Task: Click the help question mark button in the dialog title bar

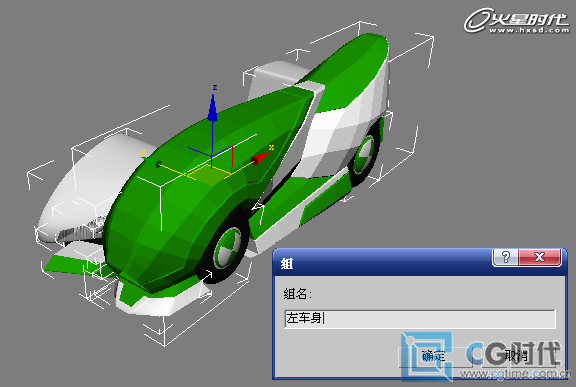Action: click(x=505, y=257)
